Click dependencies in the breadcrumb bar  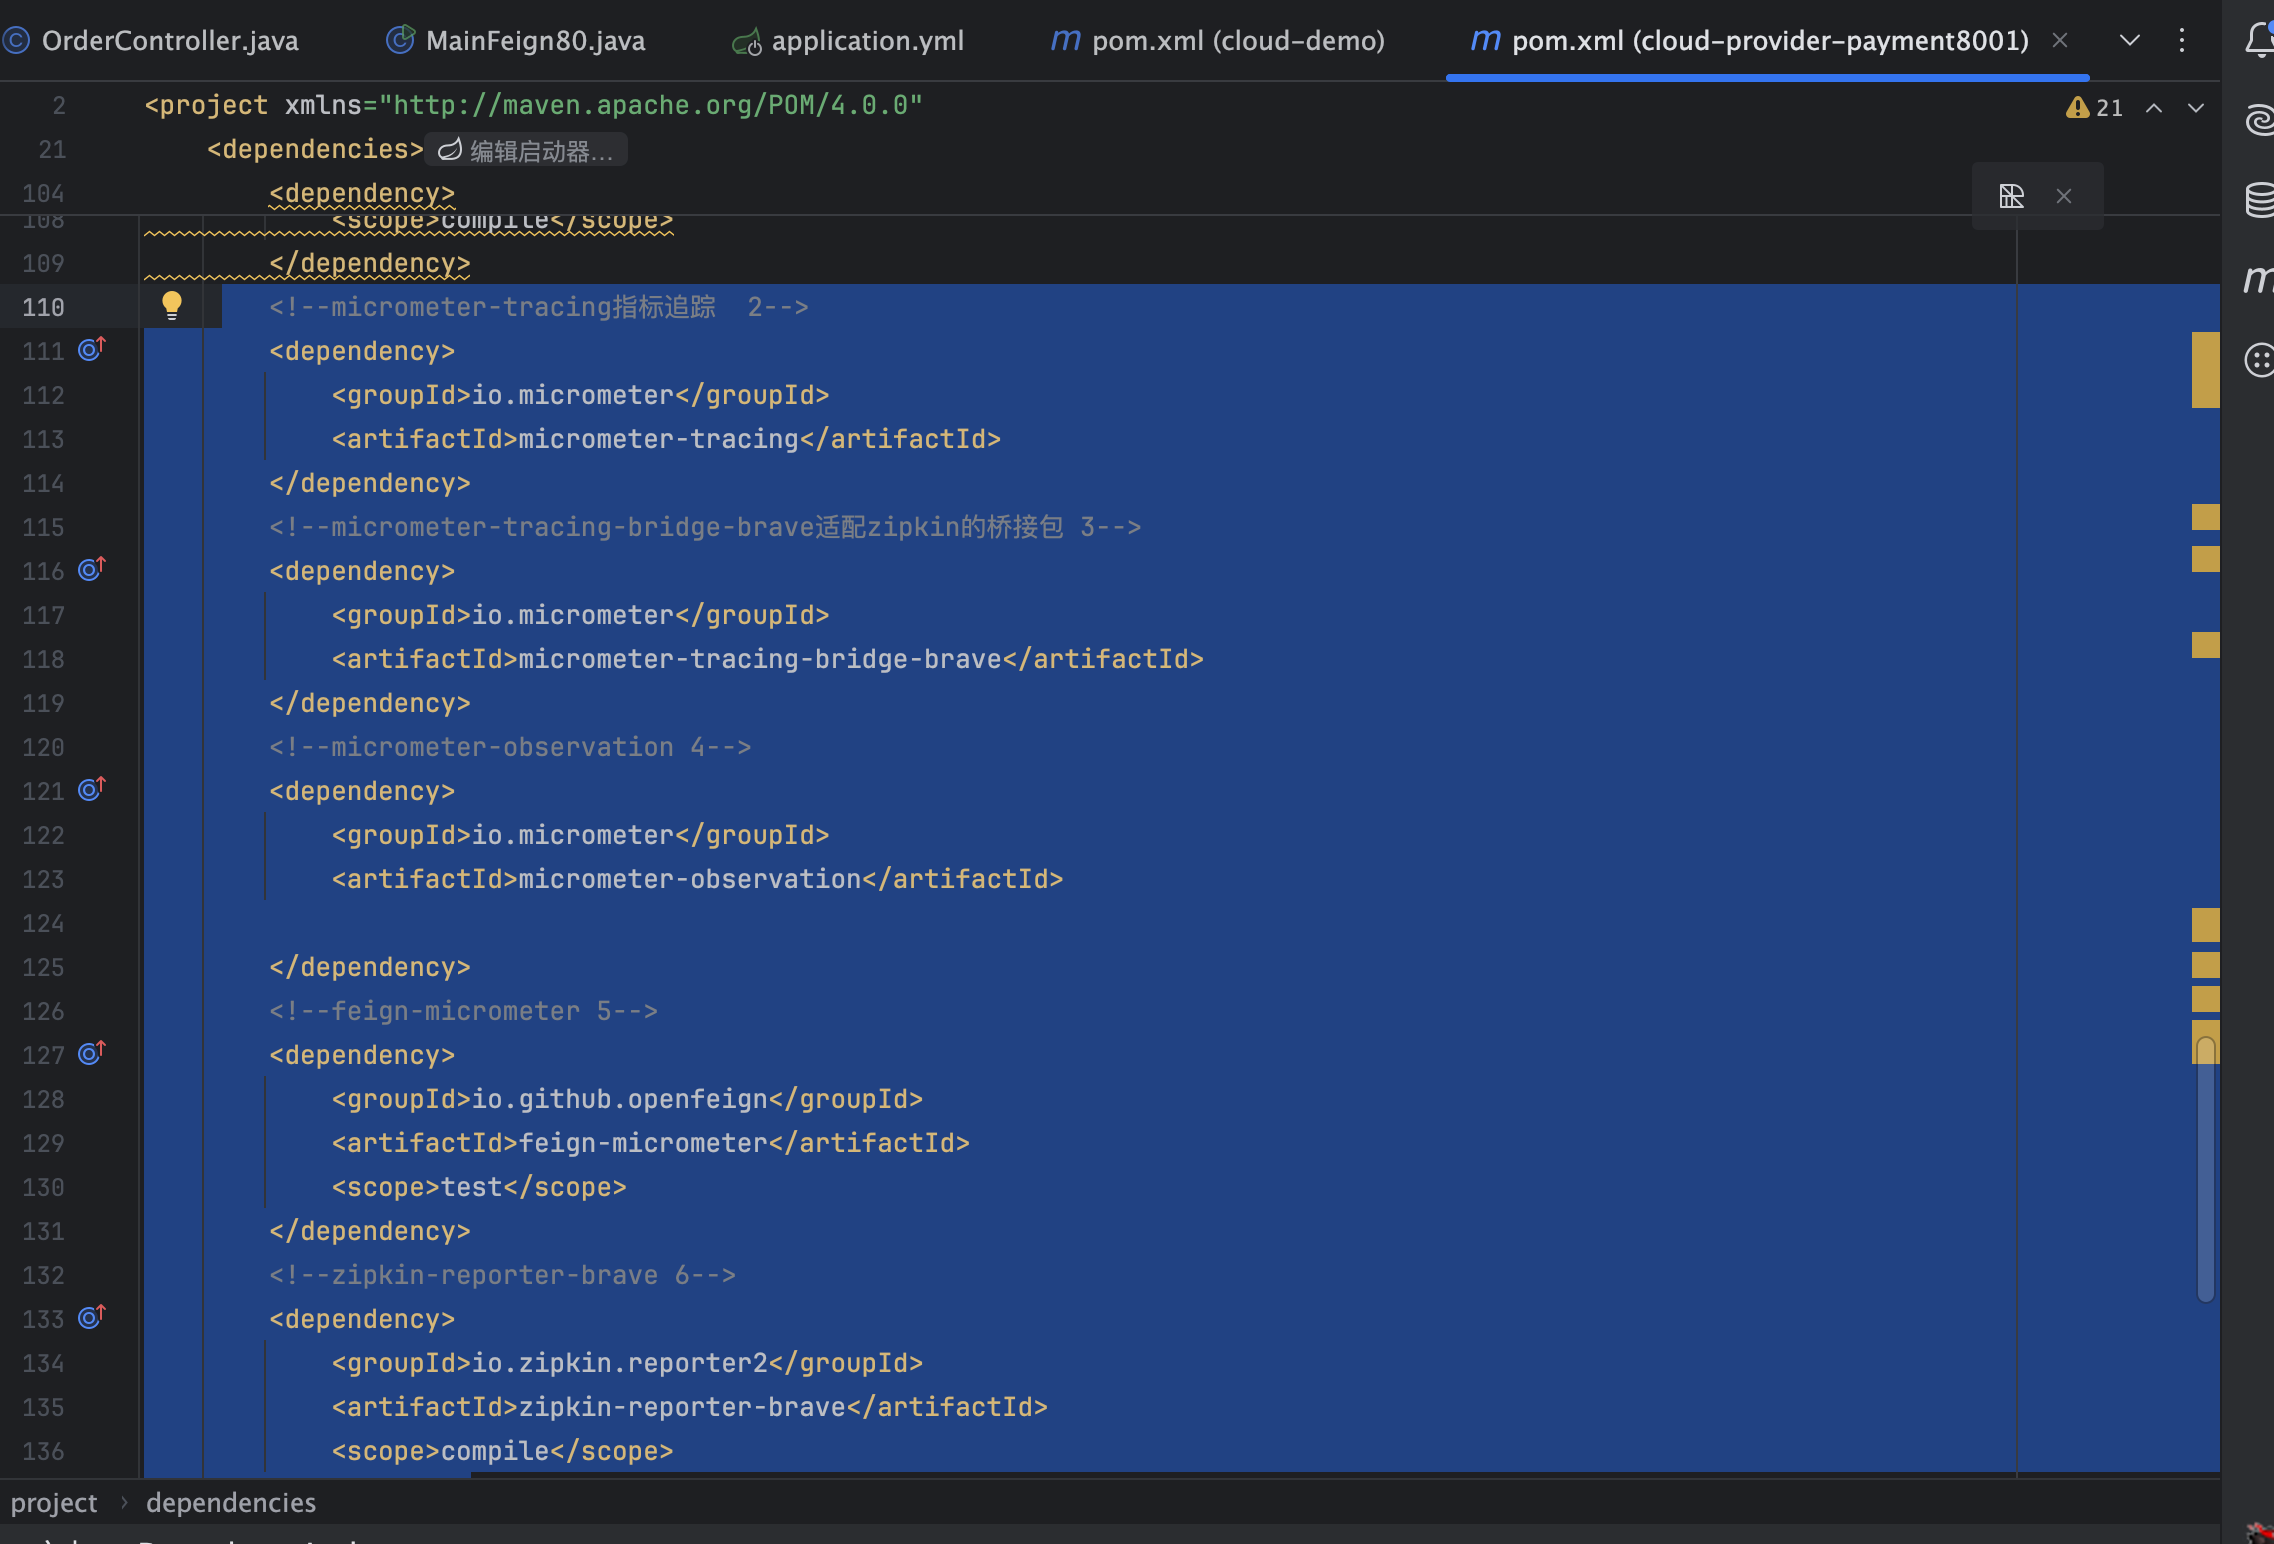coord(230,1502)
